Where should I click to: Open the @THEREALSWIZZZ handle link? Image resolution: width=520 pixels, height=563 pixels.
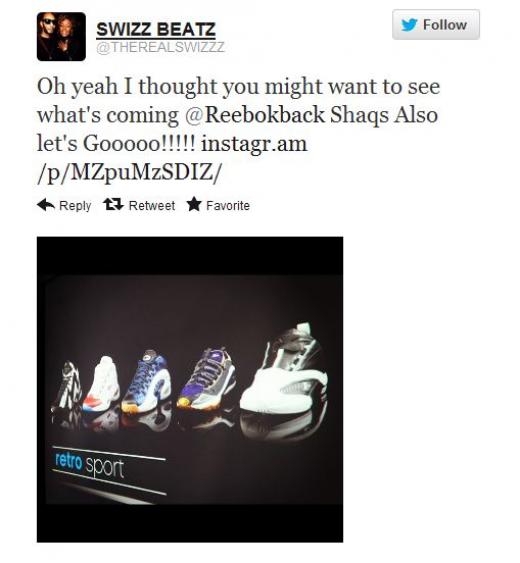[160, 47]
